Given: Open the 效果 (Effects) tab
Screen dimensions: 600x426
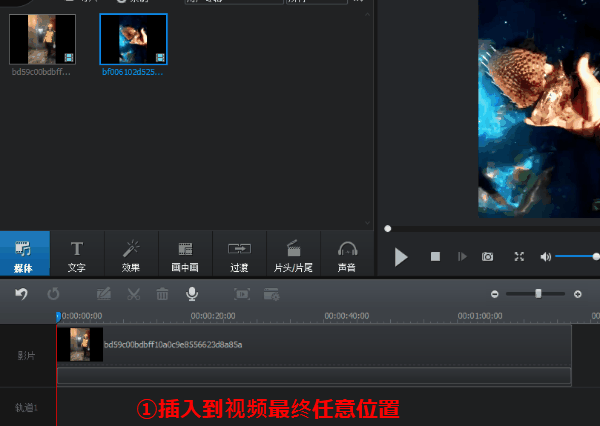Looking at the screenshot, I should tap(131, 253).
